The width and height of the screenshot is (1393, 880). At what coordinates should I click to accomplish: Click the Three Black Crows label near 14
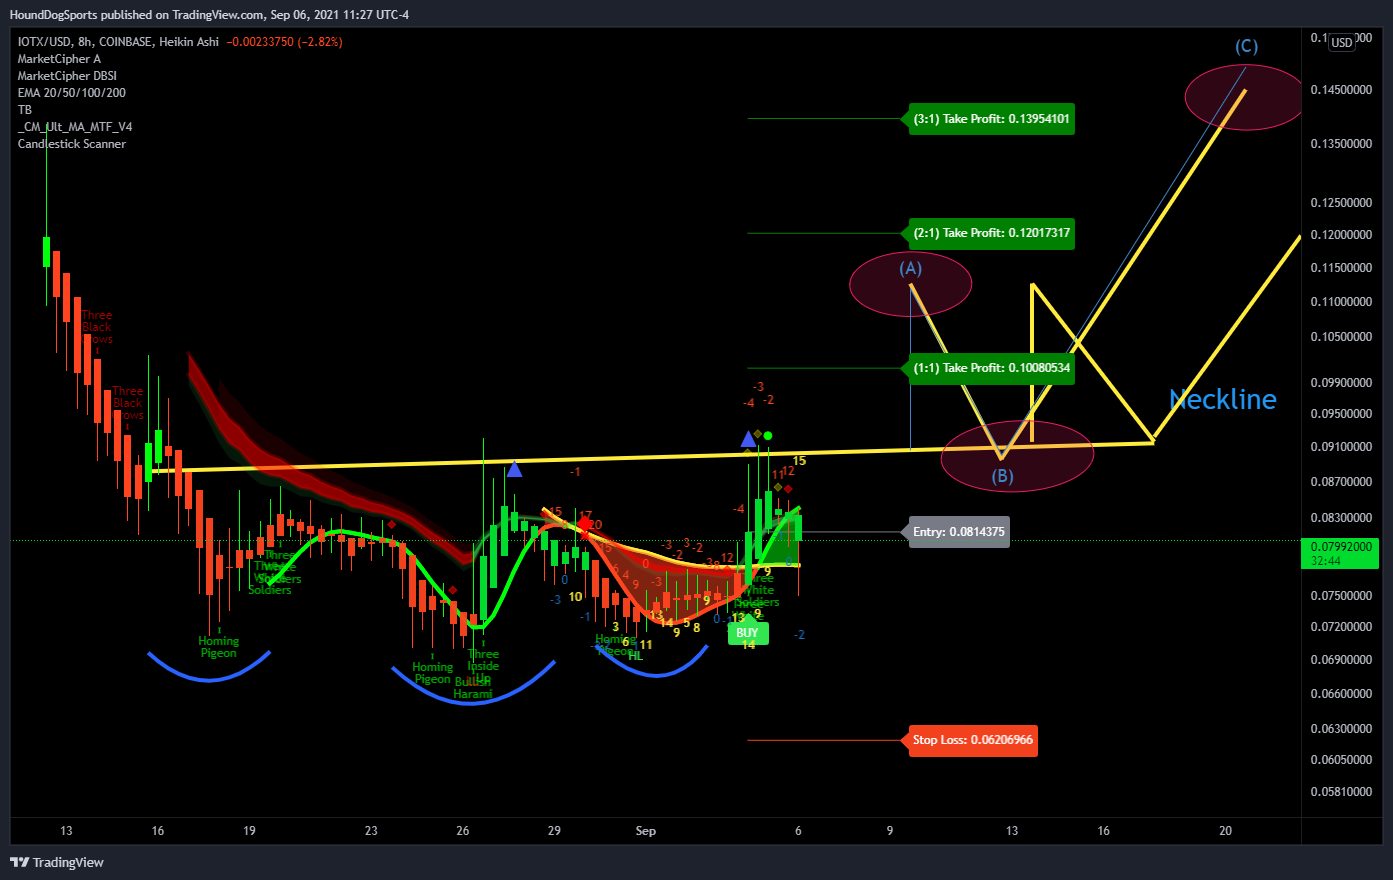click(97, 327)
